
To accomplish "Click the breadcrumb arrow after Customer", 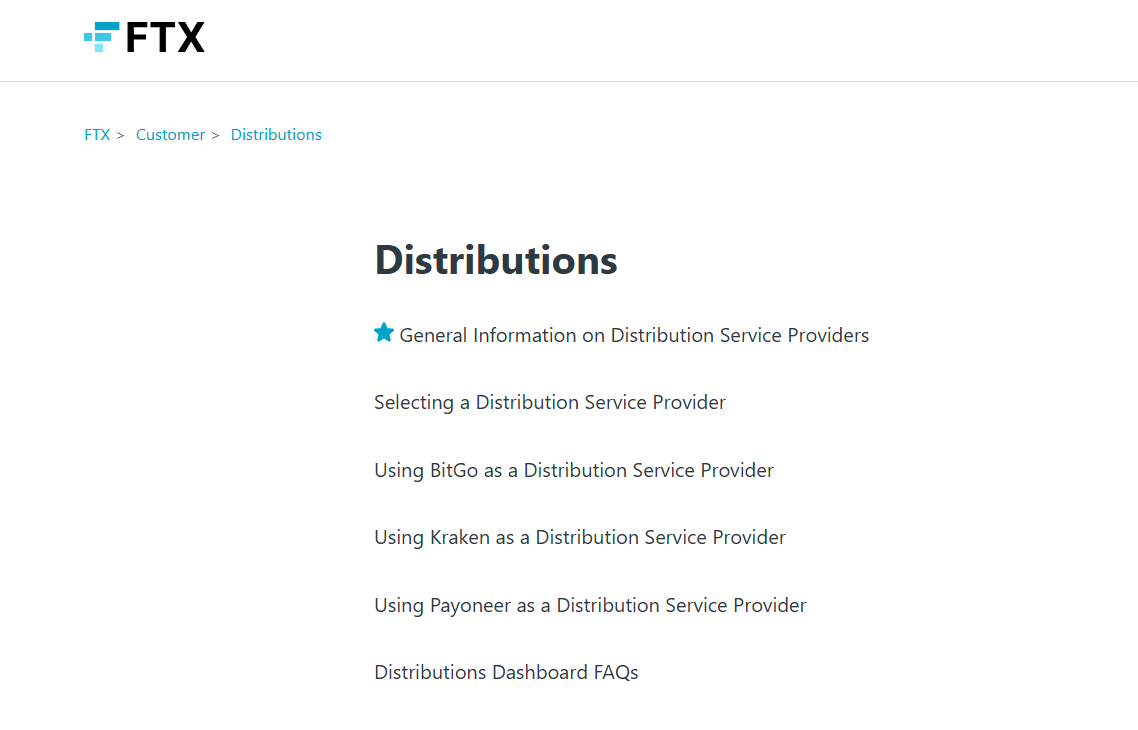I will [216, 135].
